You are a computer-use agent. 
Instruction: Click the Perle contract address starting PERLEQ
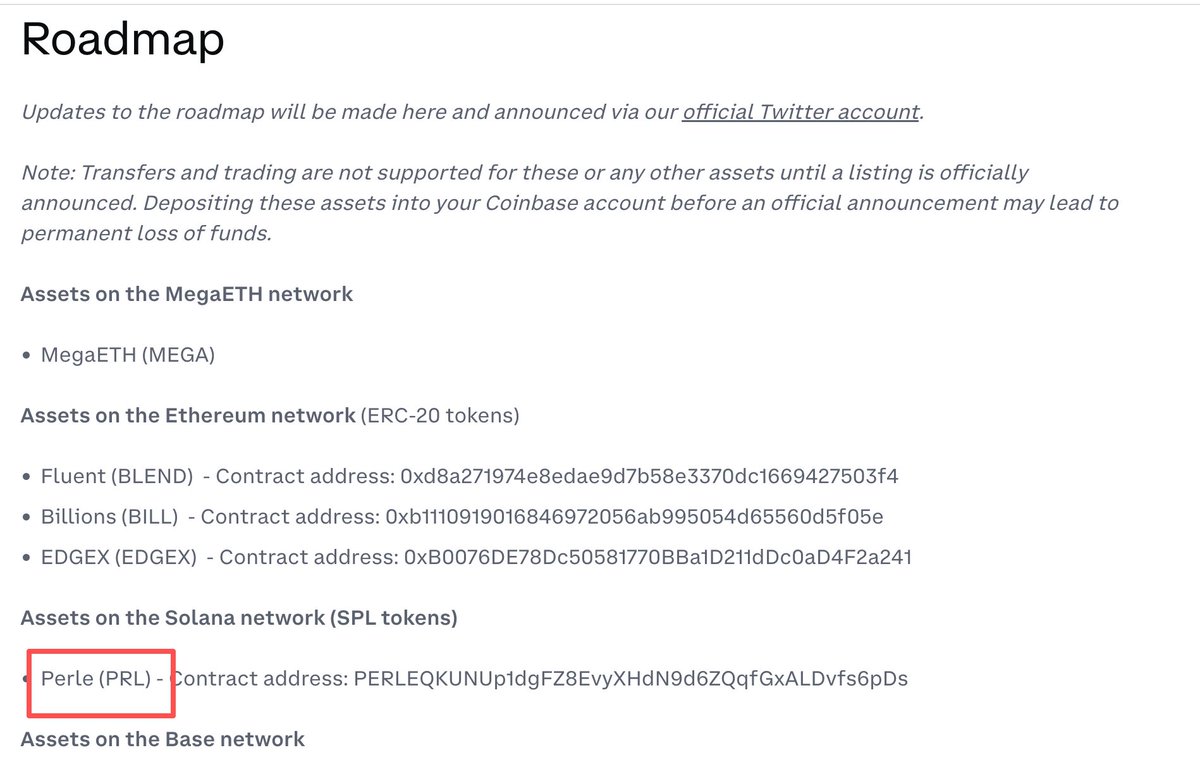point(631,679)
